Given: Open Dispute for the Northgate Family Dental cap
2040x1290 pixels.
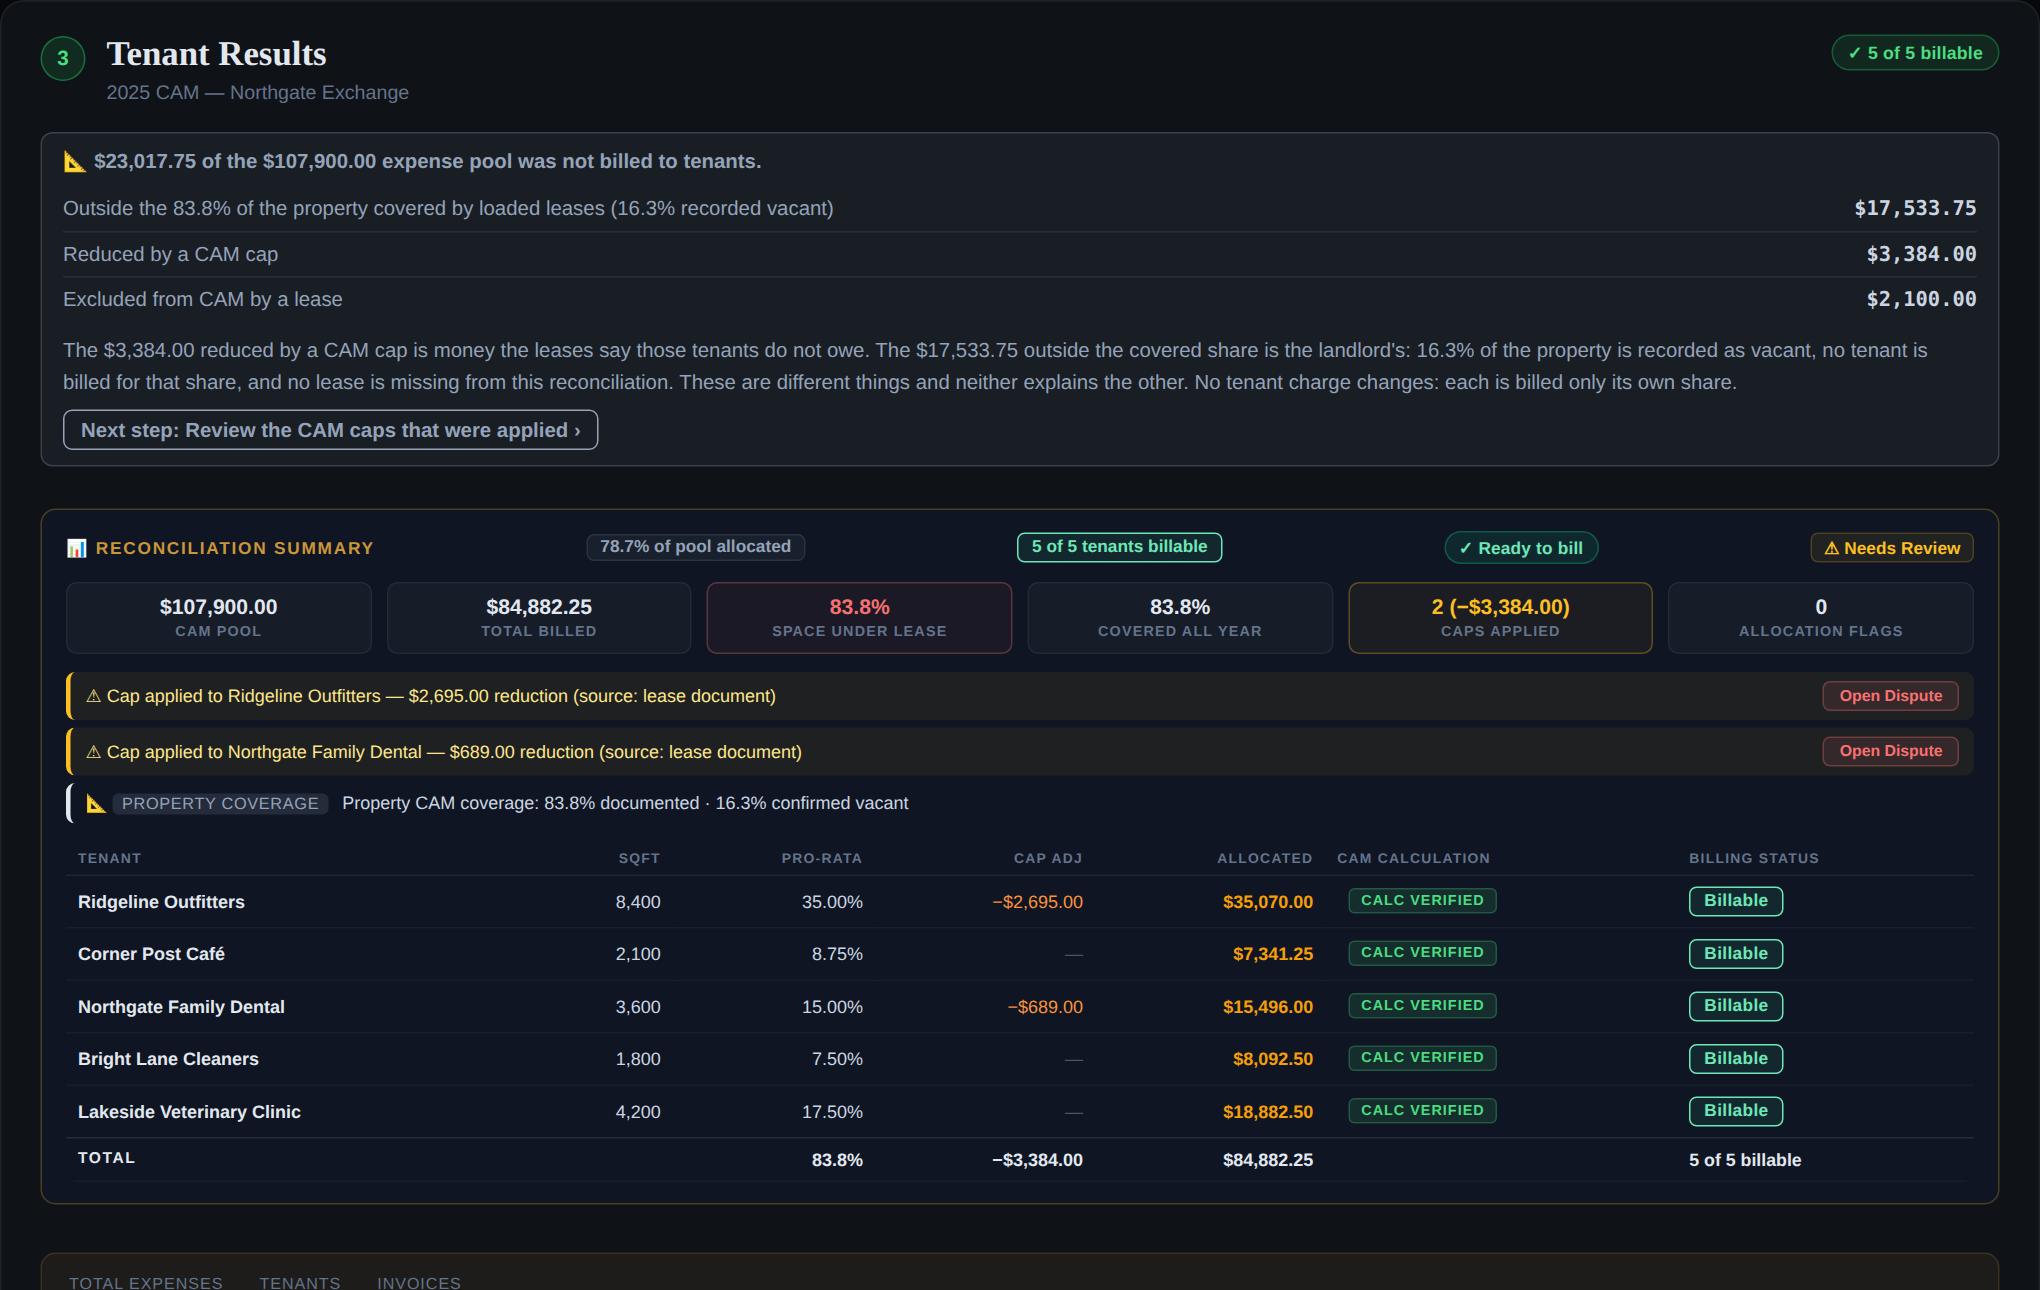Looking at the screenshot, I should [x=1890, y=751].
